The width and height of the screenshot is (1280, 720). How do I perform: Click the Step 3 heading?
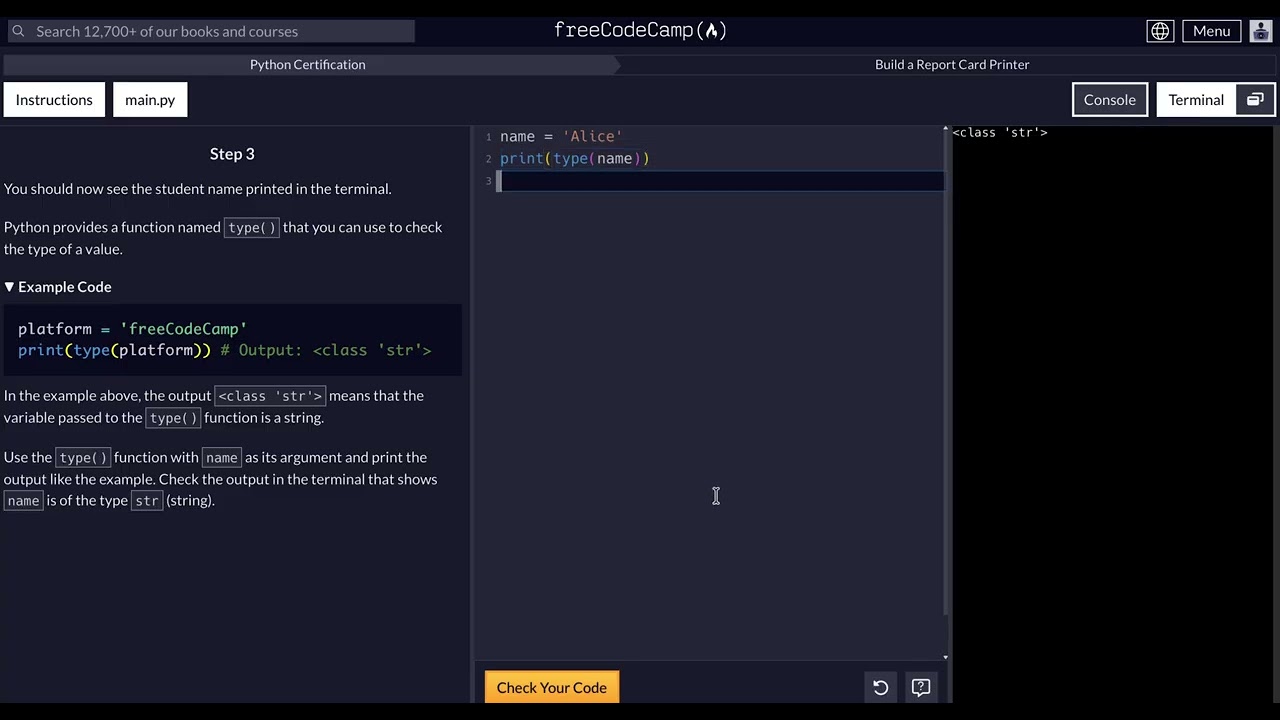(x=232, y=154)
